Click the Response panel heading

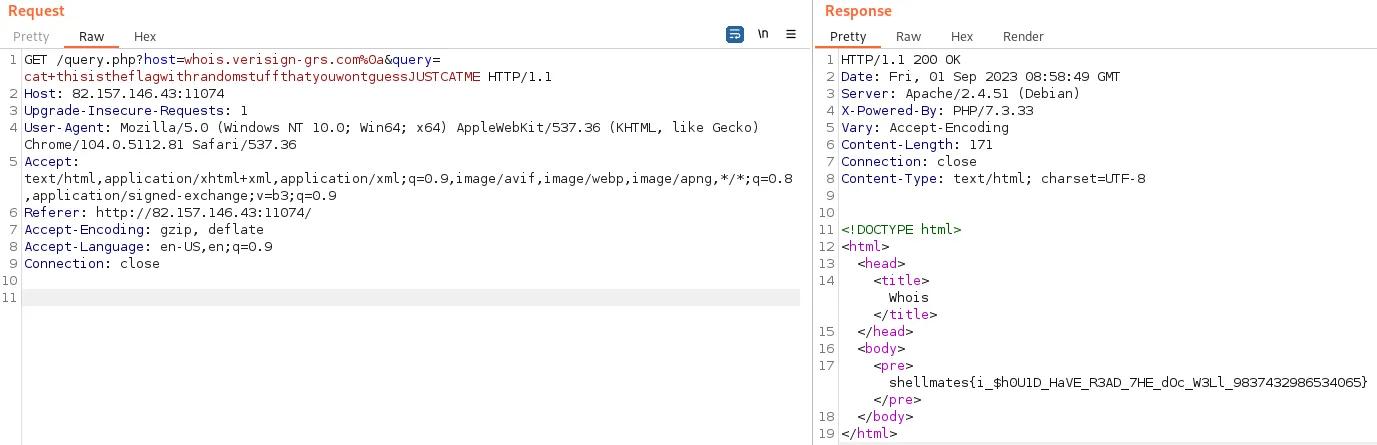pos(858,11)
